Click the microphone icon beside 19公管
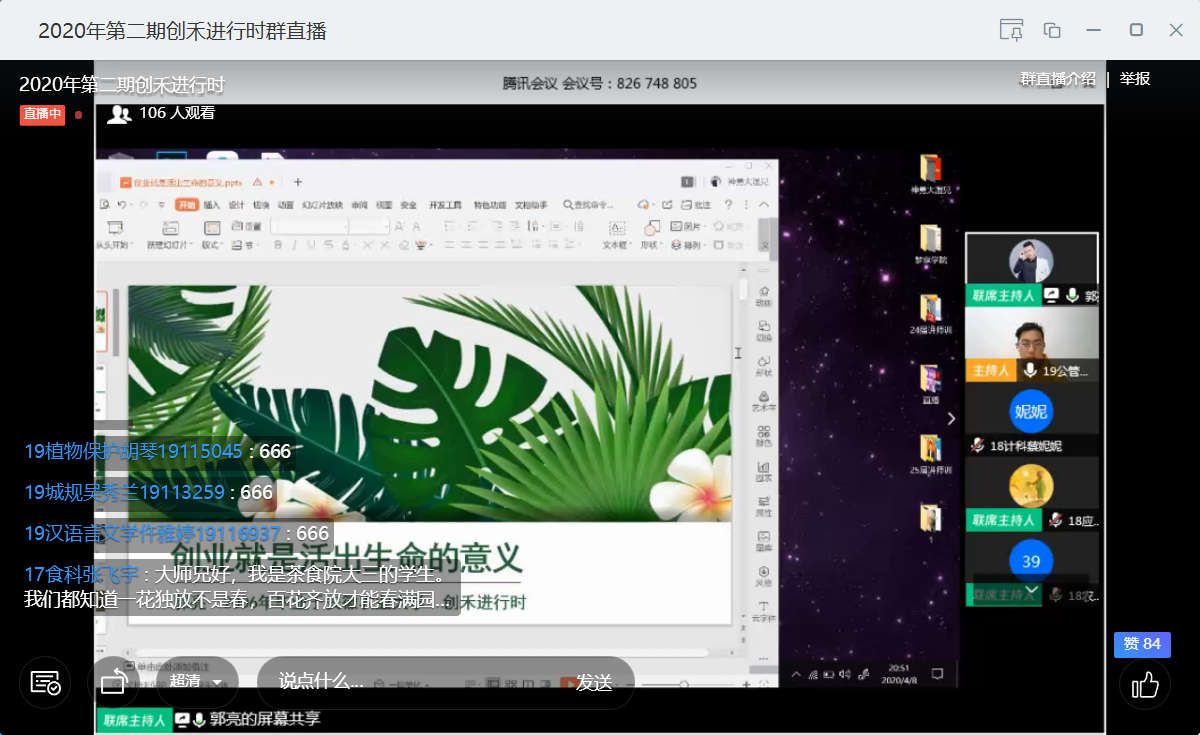This screenshot has width=1200, height=735. [1030, 371]
